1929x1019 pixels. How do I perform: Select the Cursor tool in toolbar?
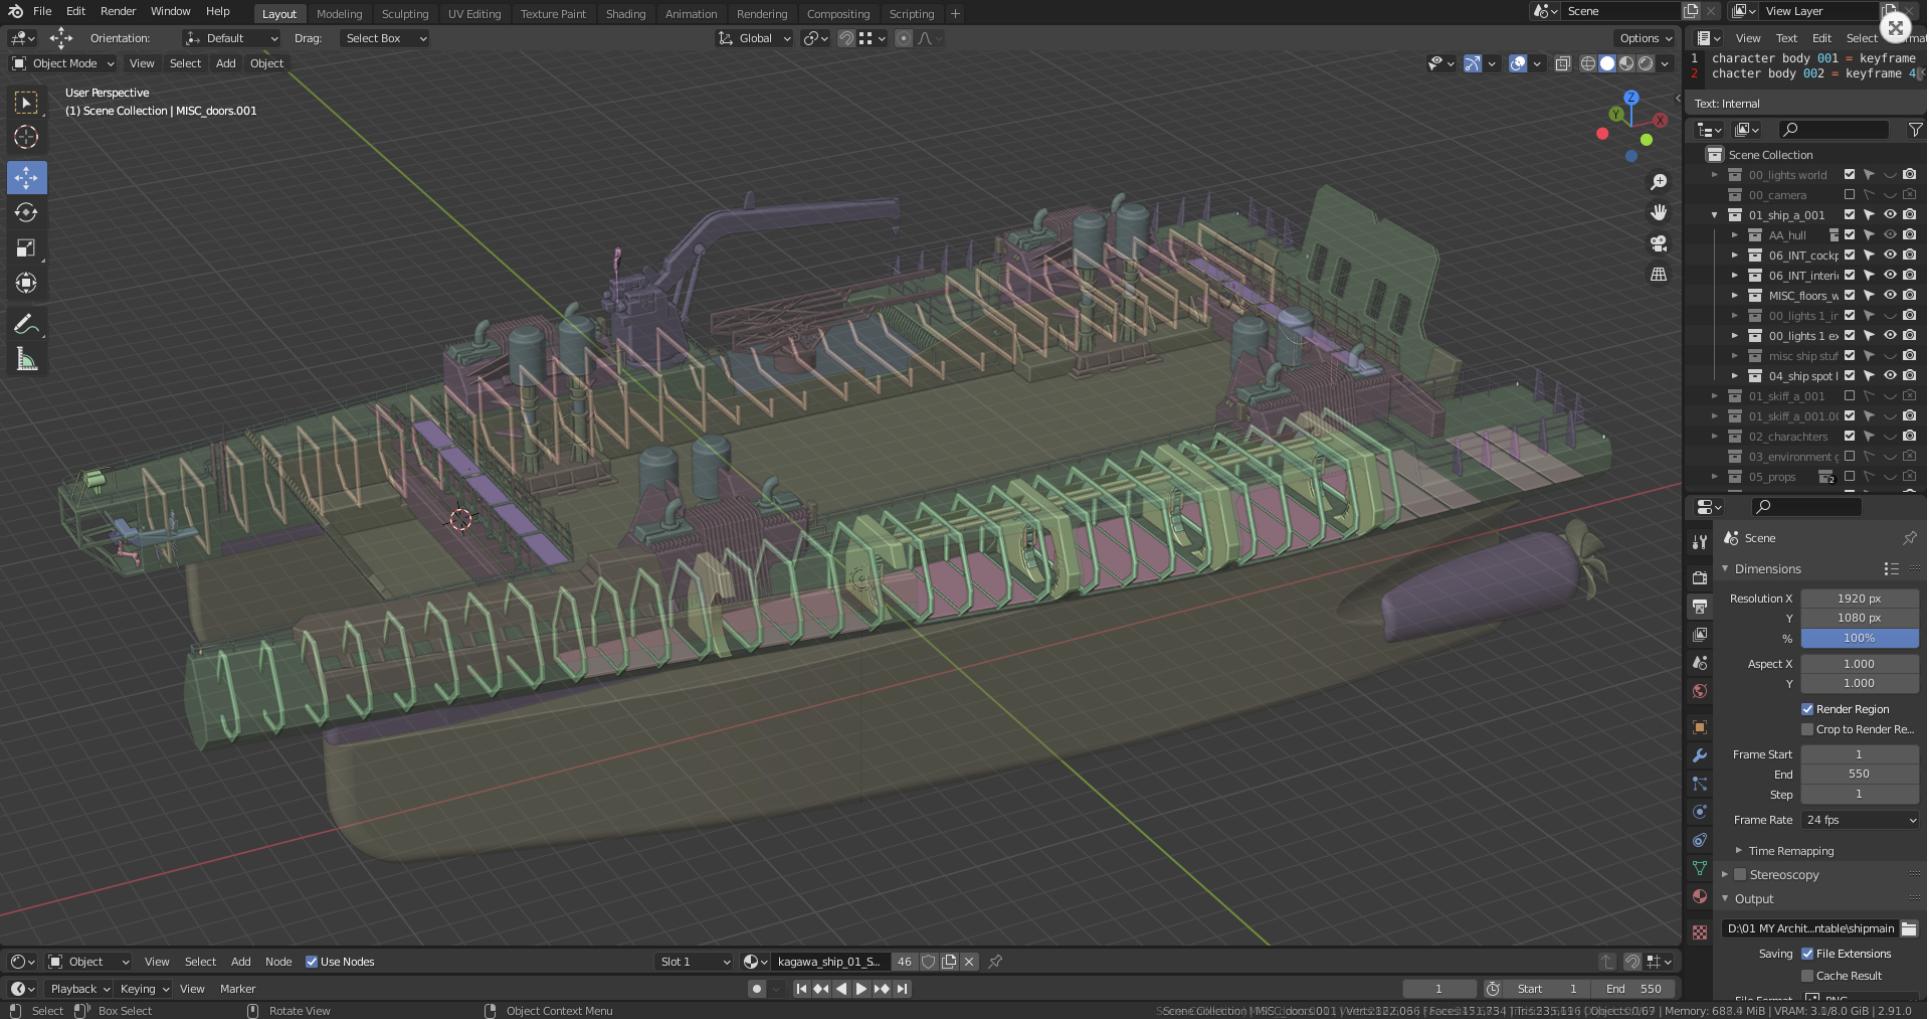pos(26,137)
